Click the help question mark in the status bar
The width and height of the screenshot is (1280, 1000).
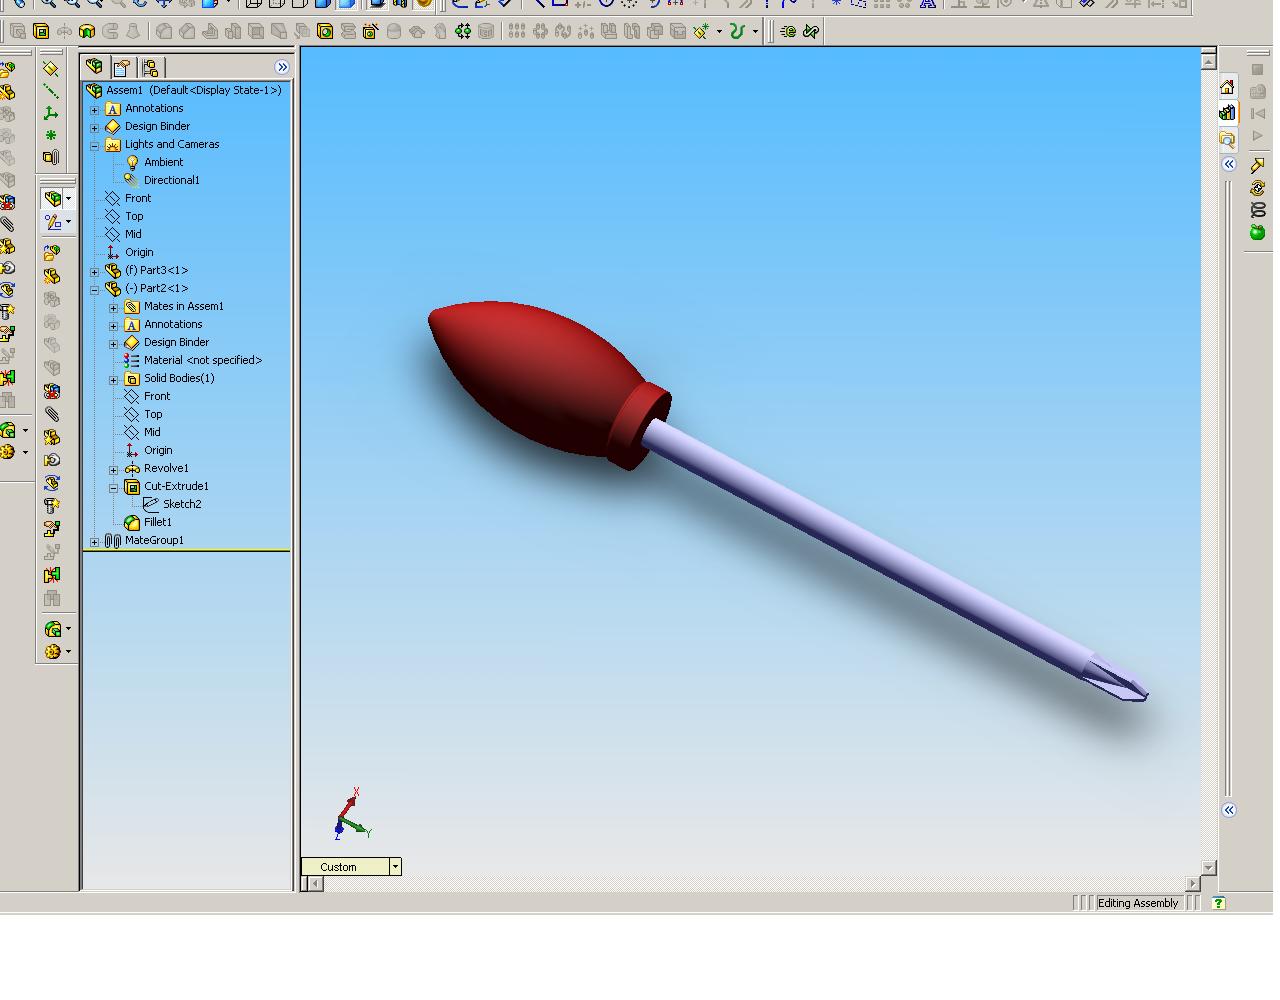click(x=1218, y=903)
